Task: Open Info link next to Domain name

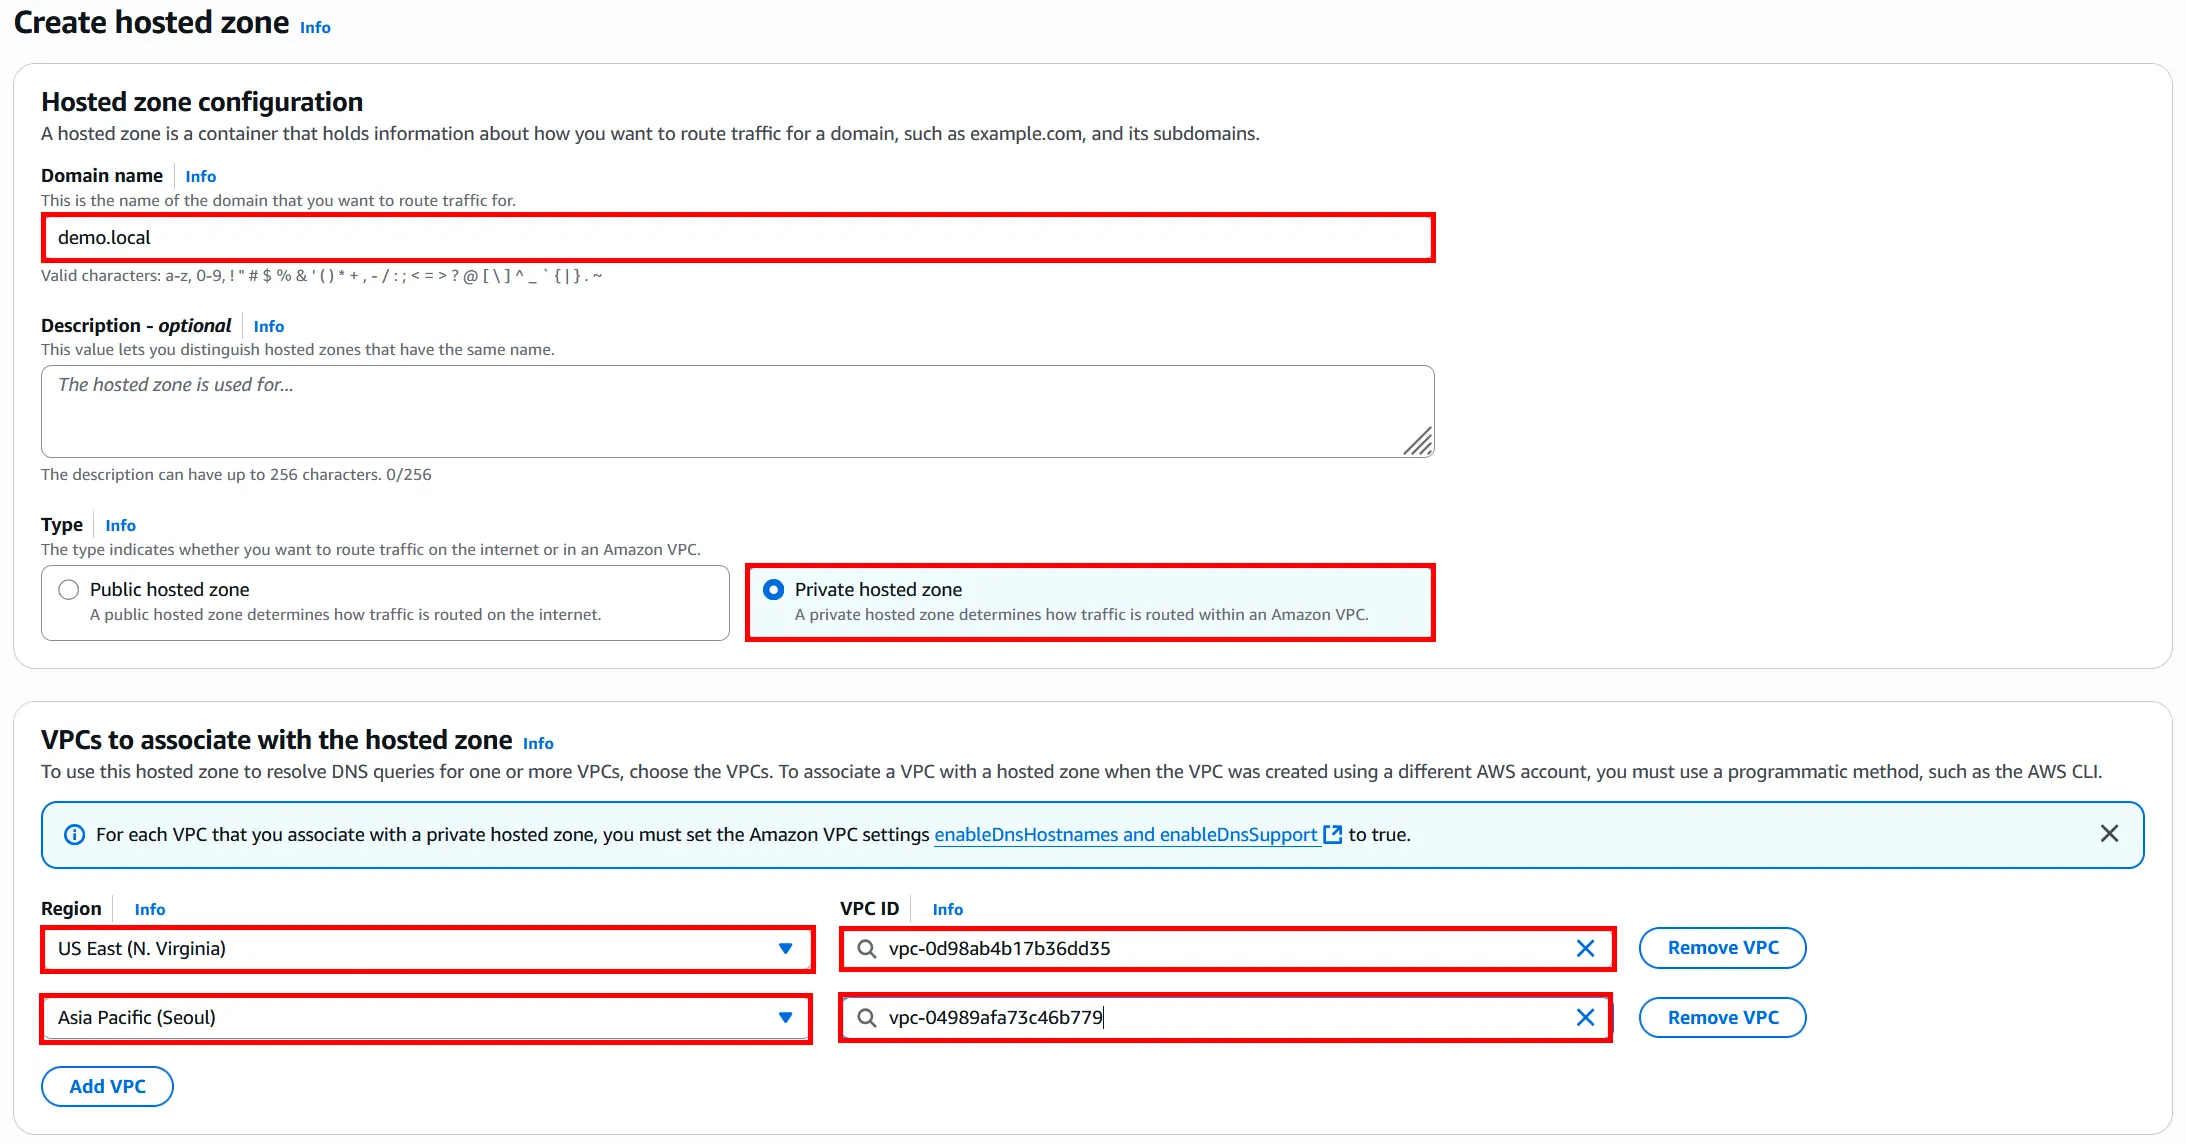Action: (200, 176)
